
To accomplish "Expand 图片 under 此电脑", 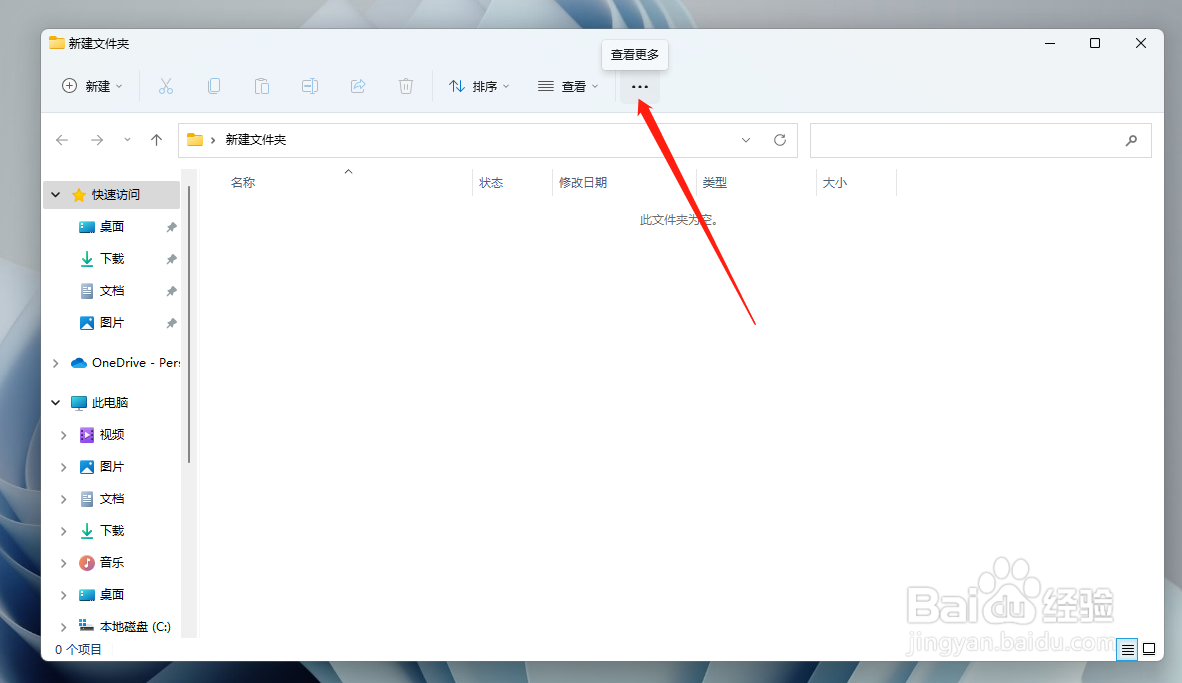I will coord(63,467).
